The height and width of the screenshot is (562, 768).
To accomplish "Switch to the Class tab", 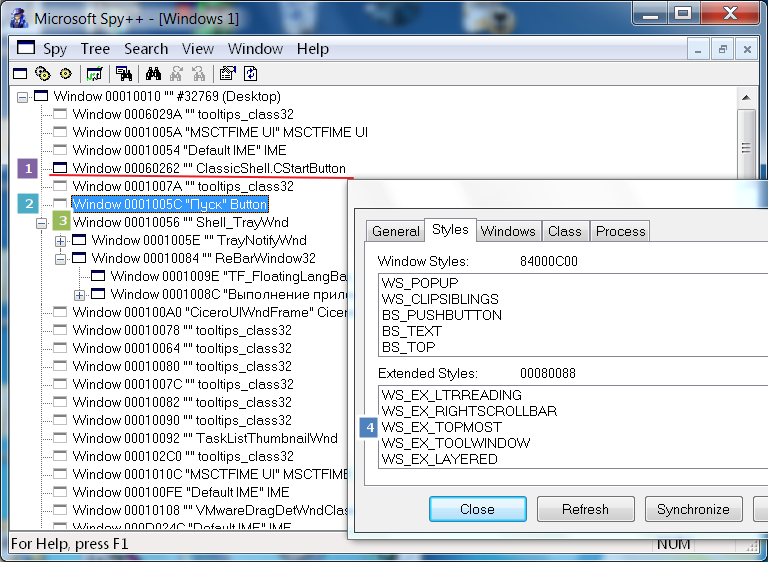I will click(x=565, y=231).
